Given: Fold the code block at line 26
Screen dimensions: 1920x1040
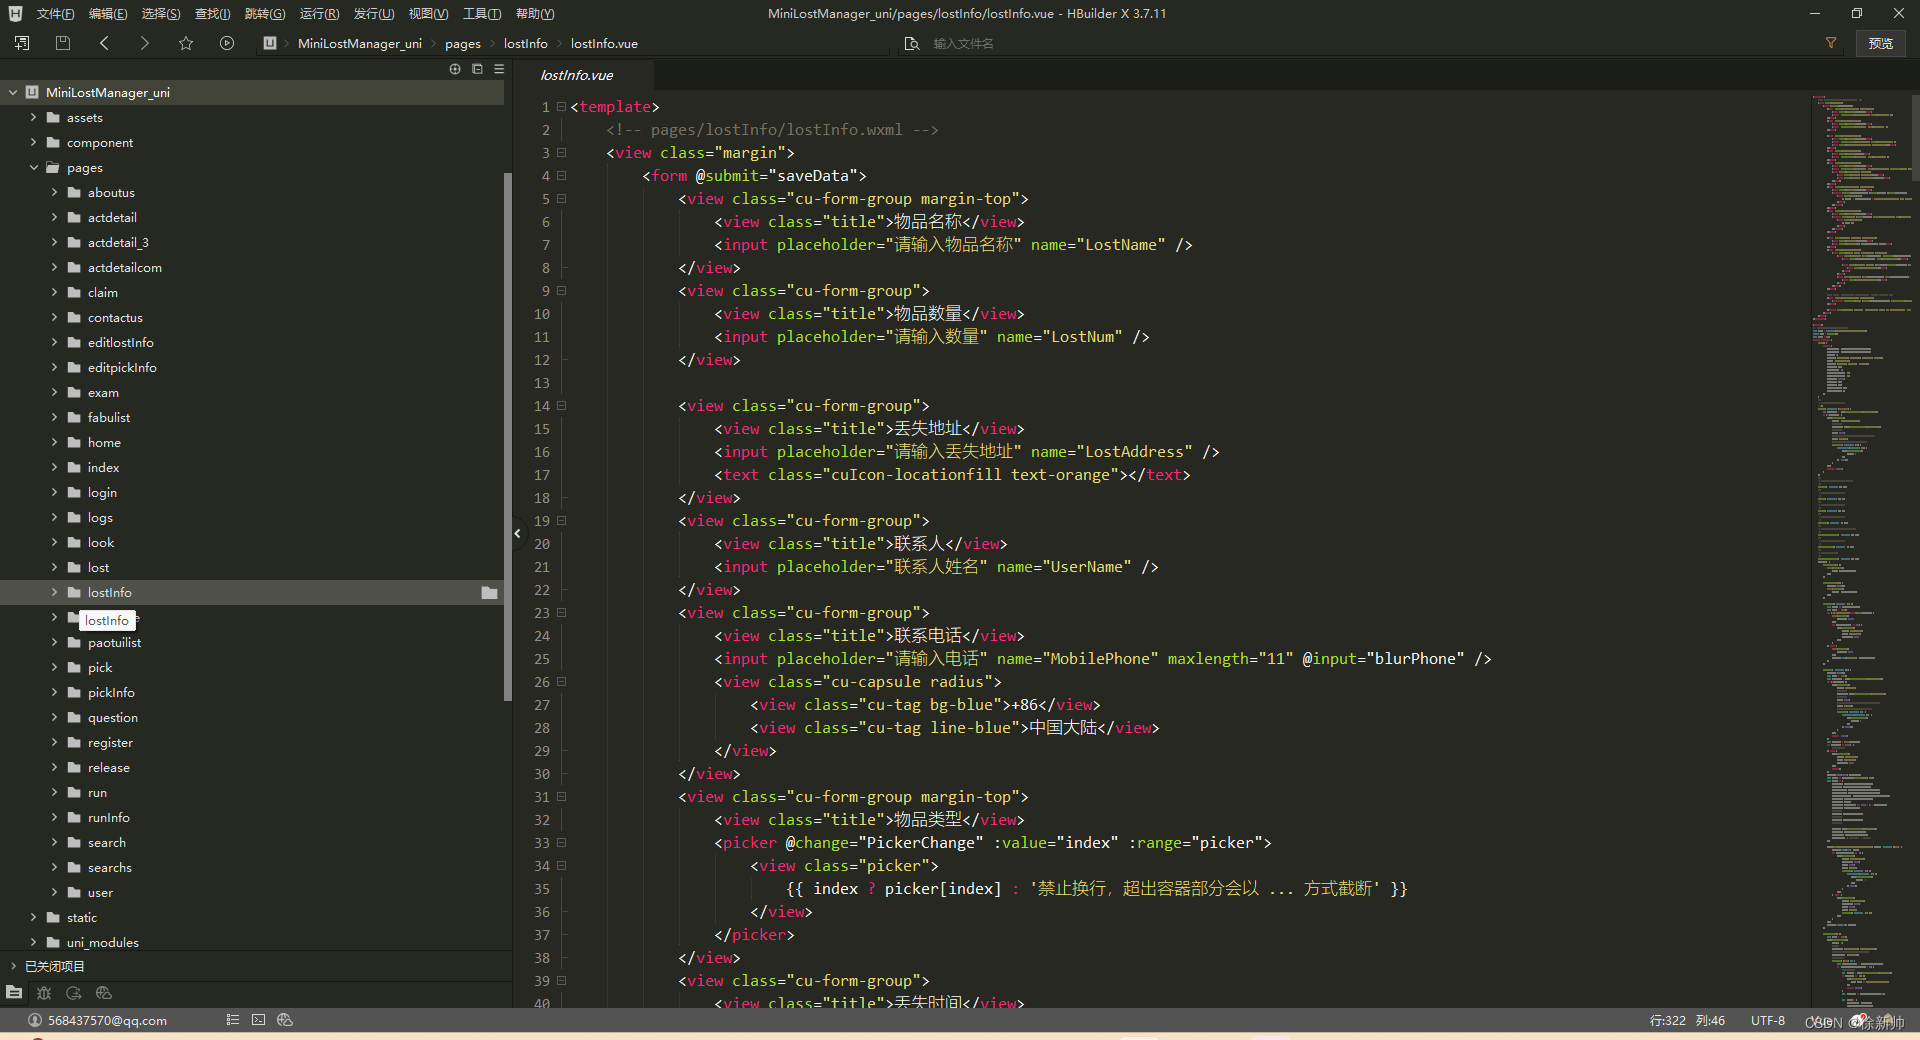Looking at the screenshot, I should tap(562, 682).
